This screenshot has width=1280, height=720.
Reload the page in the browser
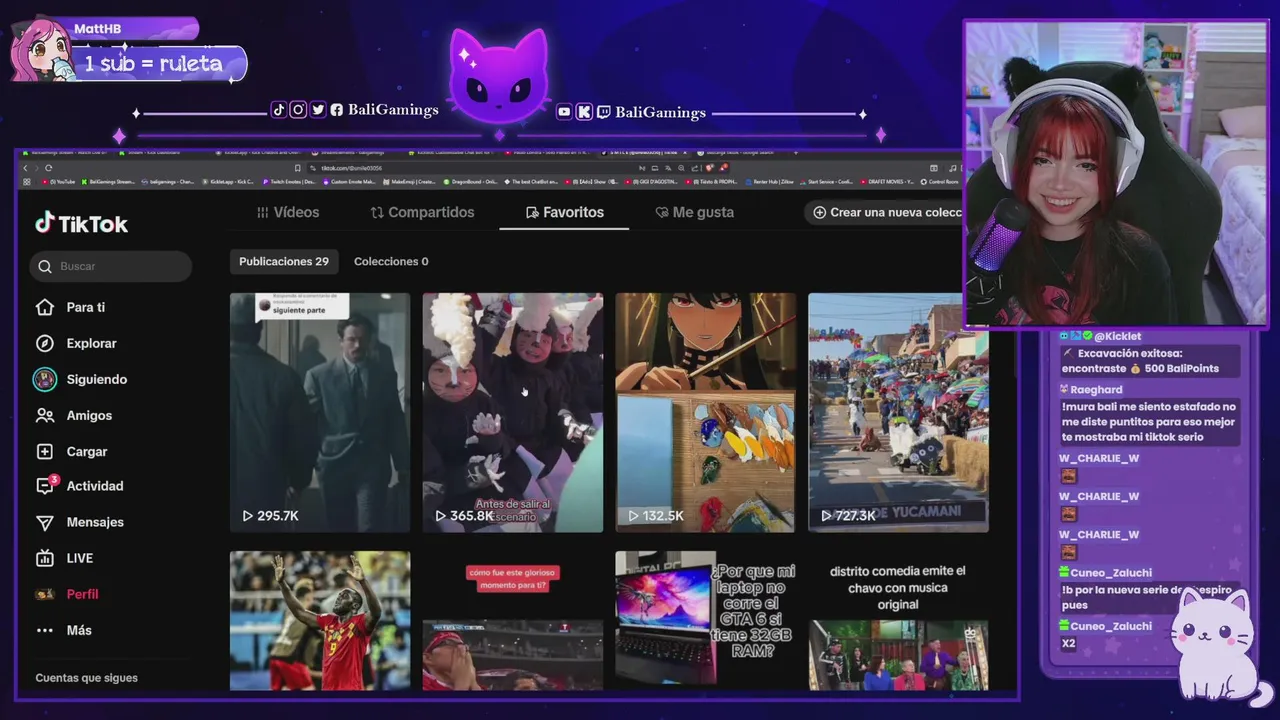click(48, 168)
